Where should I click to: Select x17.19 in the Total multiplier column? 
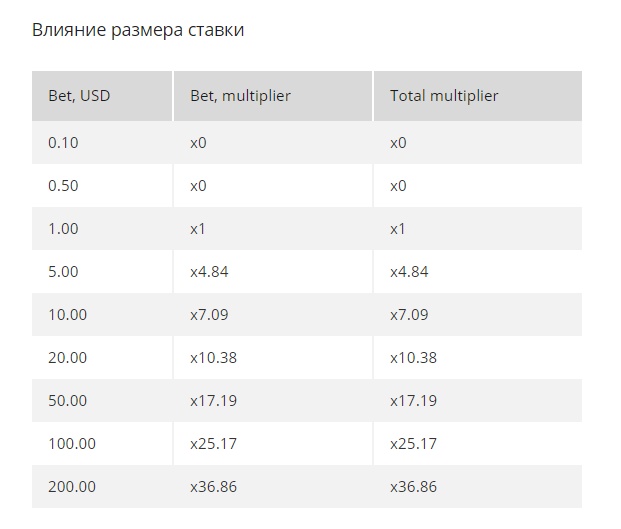(x=413, y=401)
